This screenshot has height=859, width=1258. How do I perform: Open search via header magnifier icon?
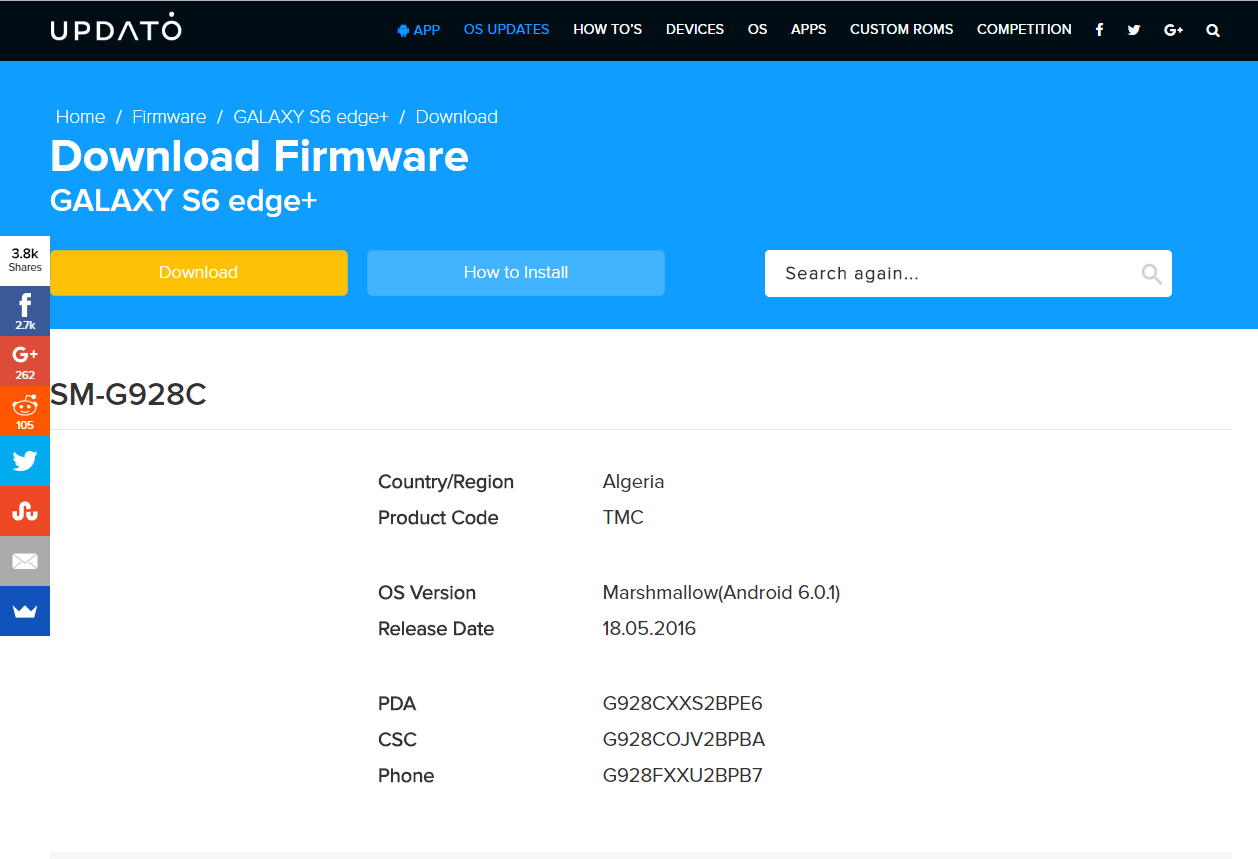[1213, 30]
